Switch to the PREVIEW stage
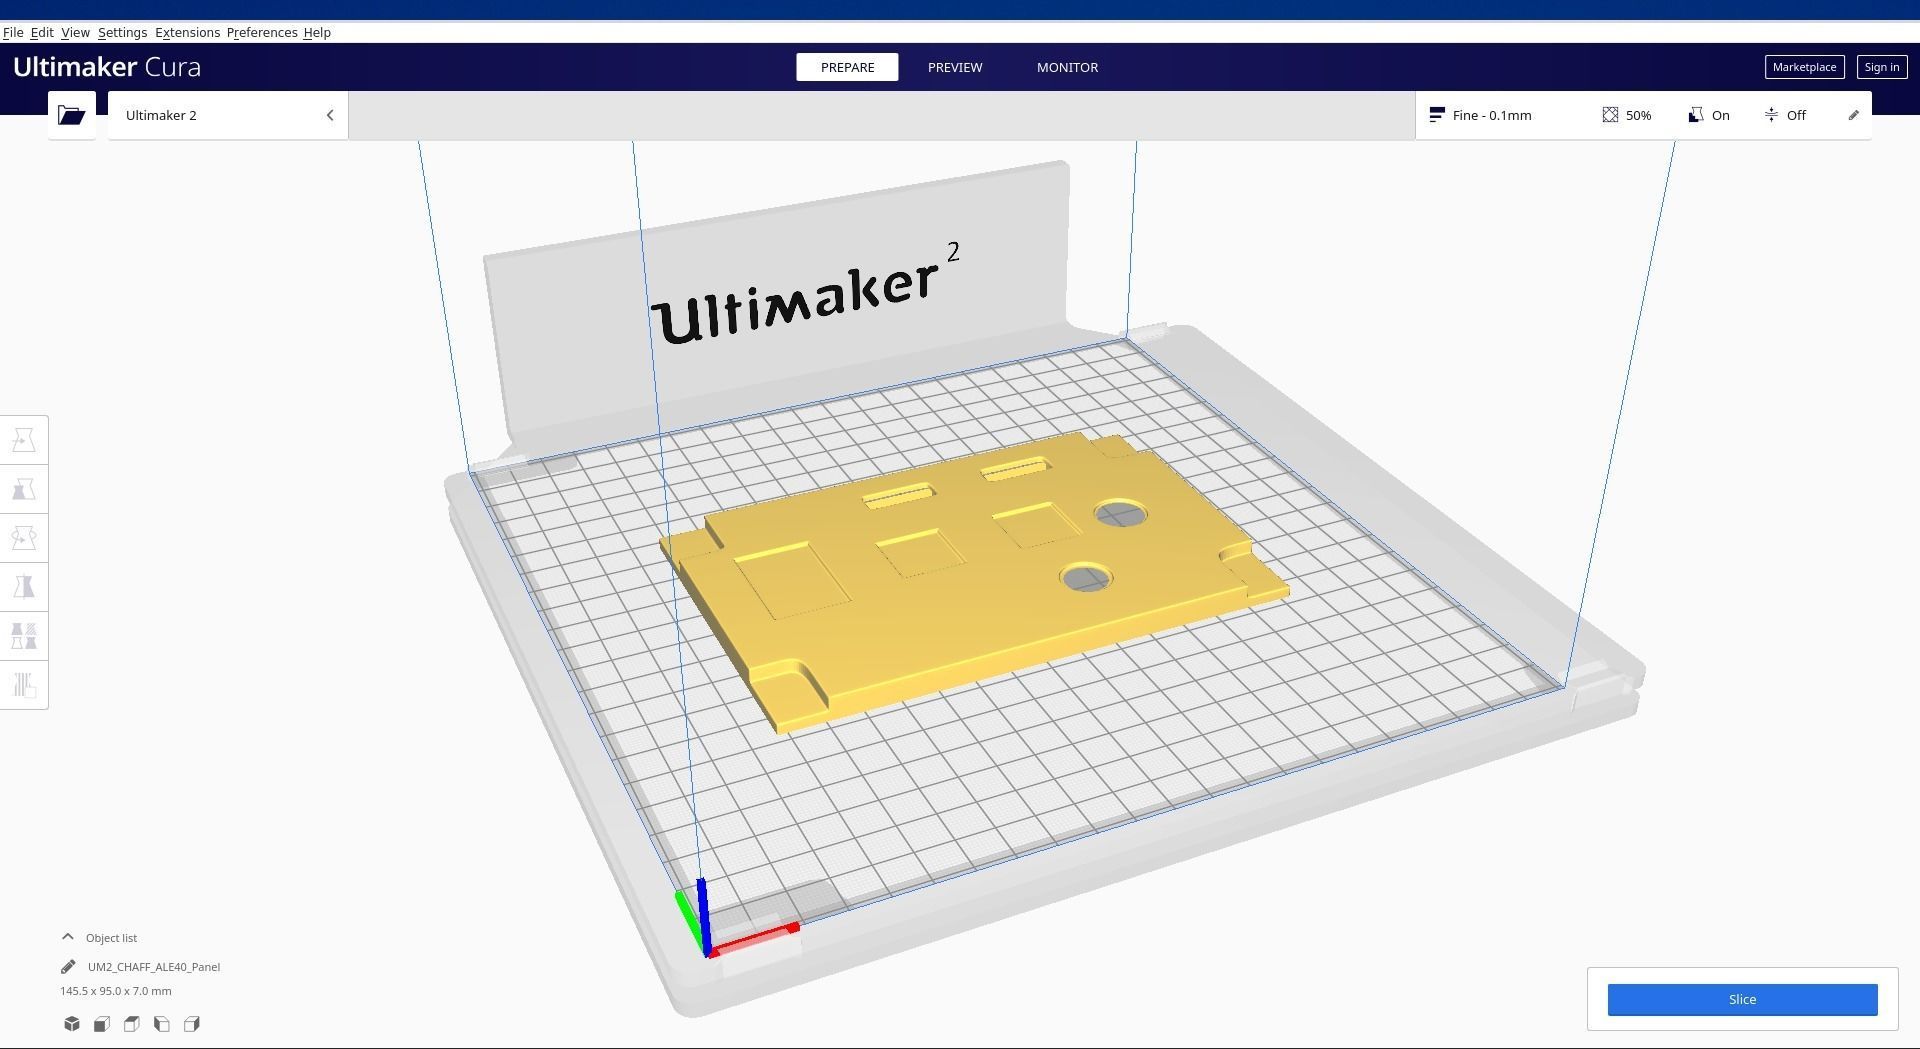The height and width of the screenshot is (1049, 1920). coord(955,67)
